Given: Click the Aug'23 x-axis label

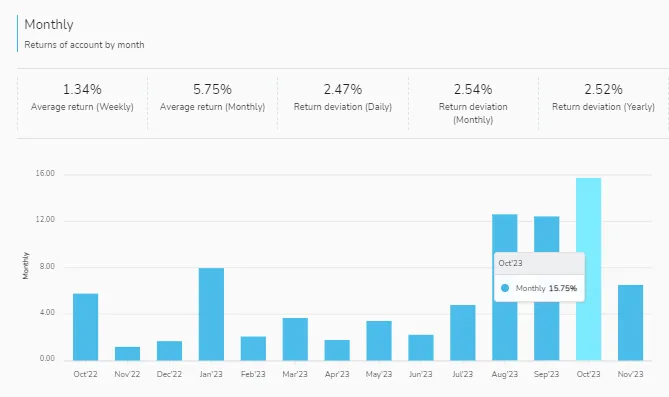Looking at the screenshot, I should point(505,374).
